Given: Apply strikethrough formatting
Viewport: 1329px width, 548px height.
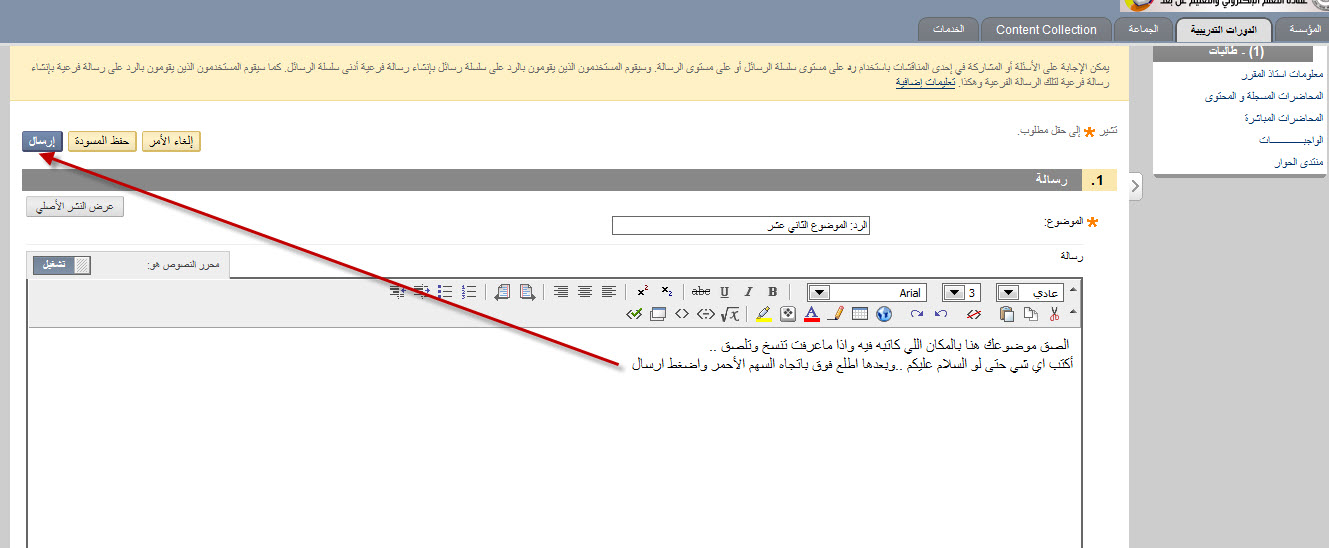Looking at the screenshot, I should point(701,292).
